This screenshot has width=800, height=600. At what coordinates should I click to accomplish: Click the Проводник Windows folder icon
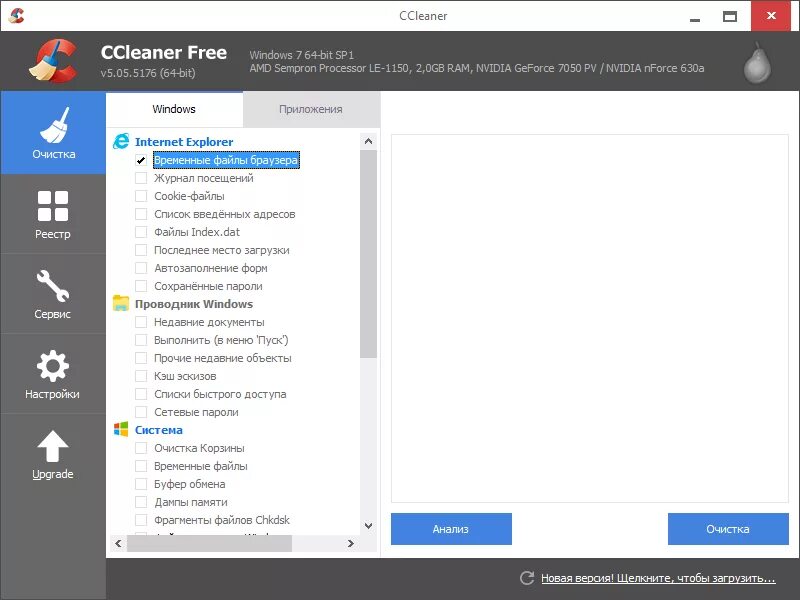[121, 303]
